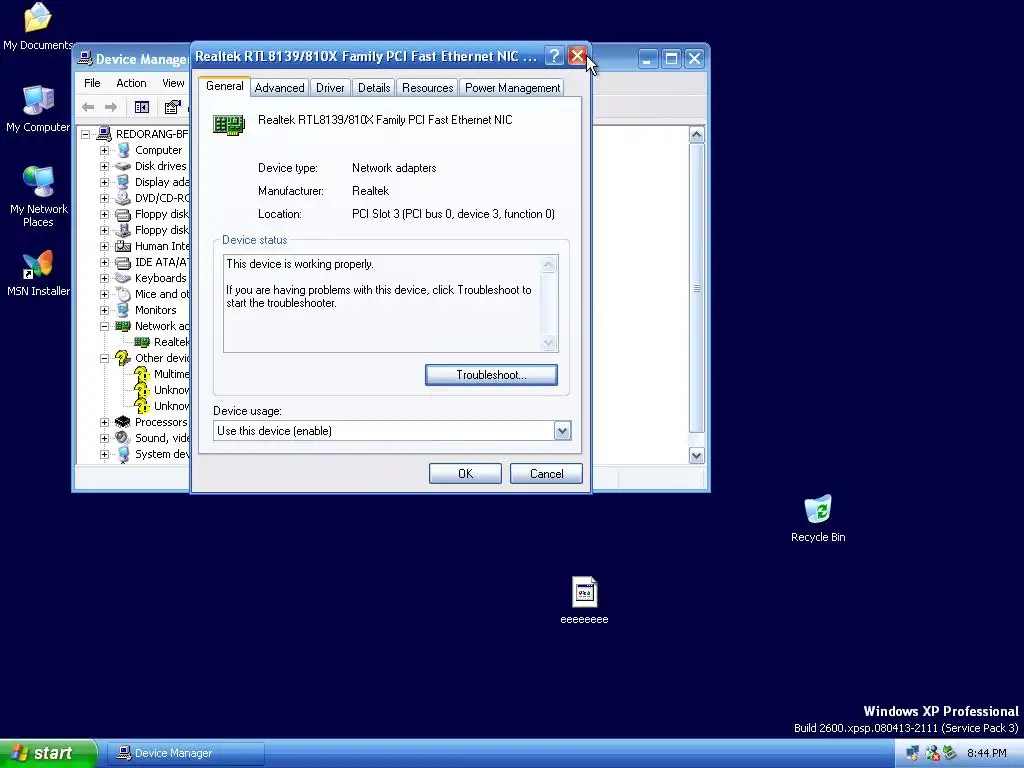The height and width of the screenshot is (768, 1024).
Task: Expand the Keyboards node
Action: 104,278
